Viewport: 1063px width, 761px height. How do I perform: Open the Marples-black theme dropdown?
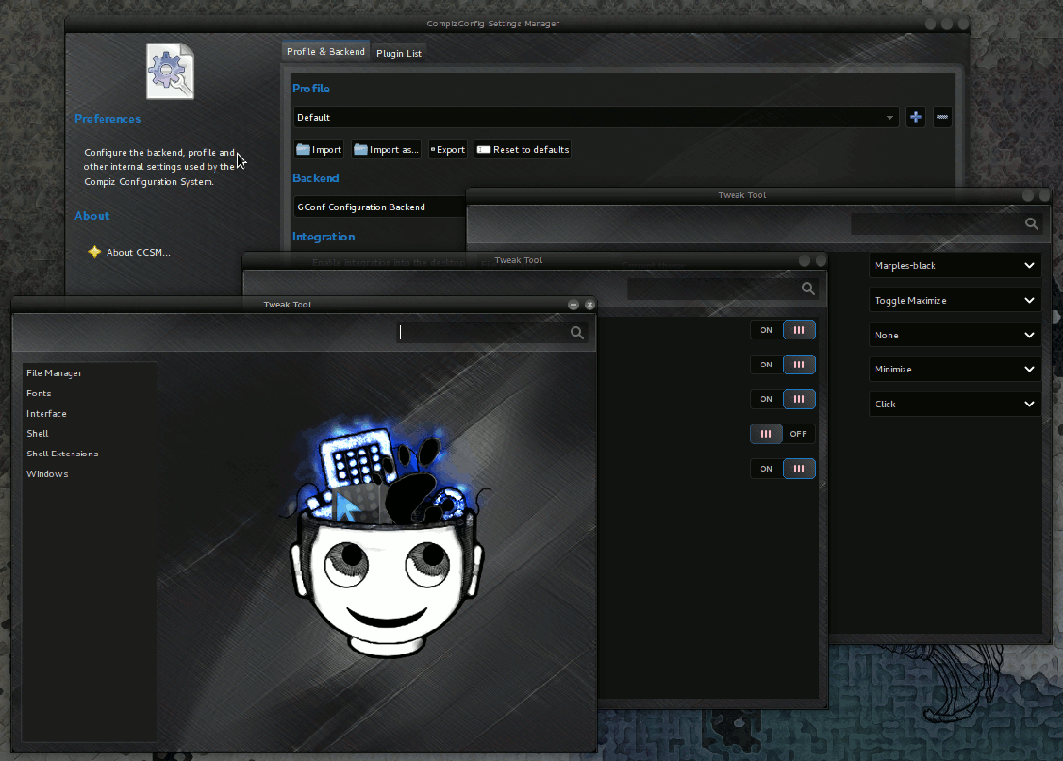[955, 266]
